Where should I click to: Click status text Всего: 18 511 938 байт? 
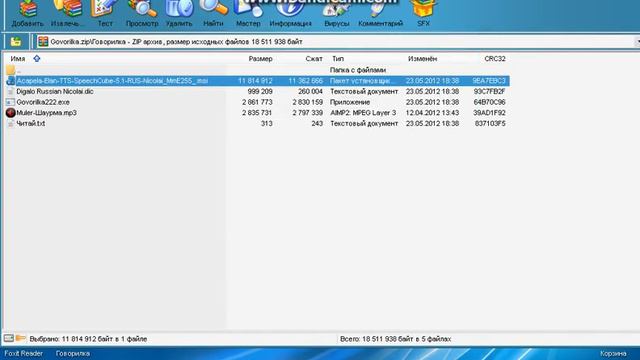coord(396,339)
